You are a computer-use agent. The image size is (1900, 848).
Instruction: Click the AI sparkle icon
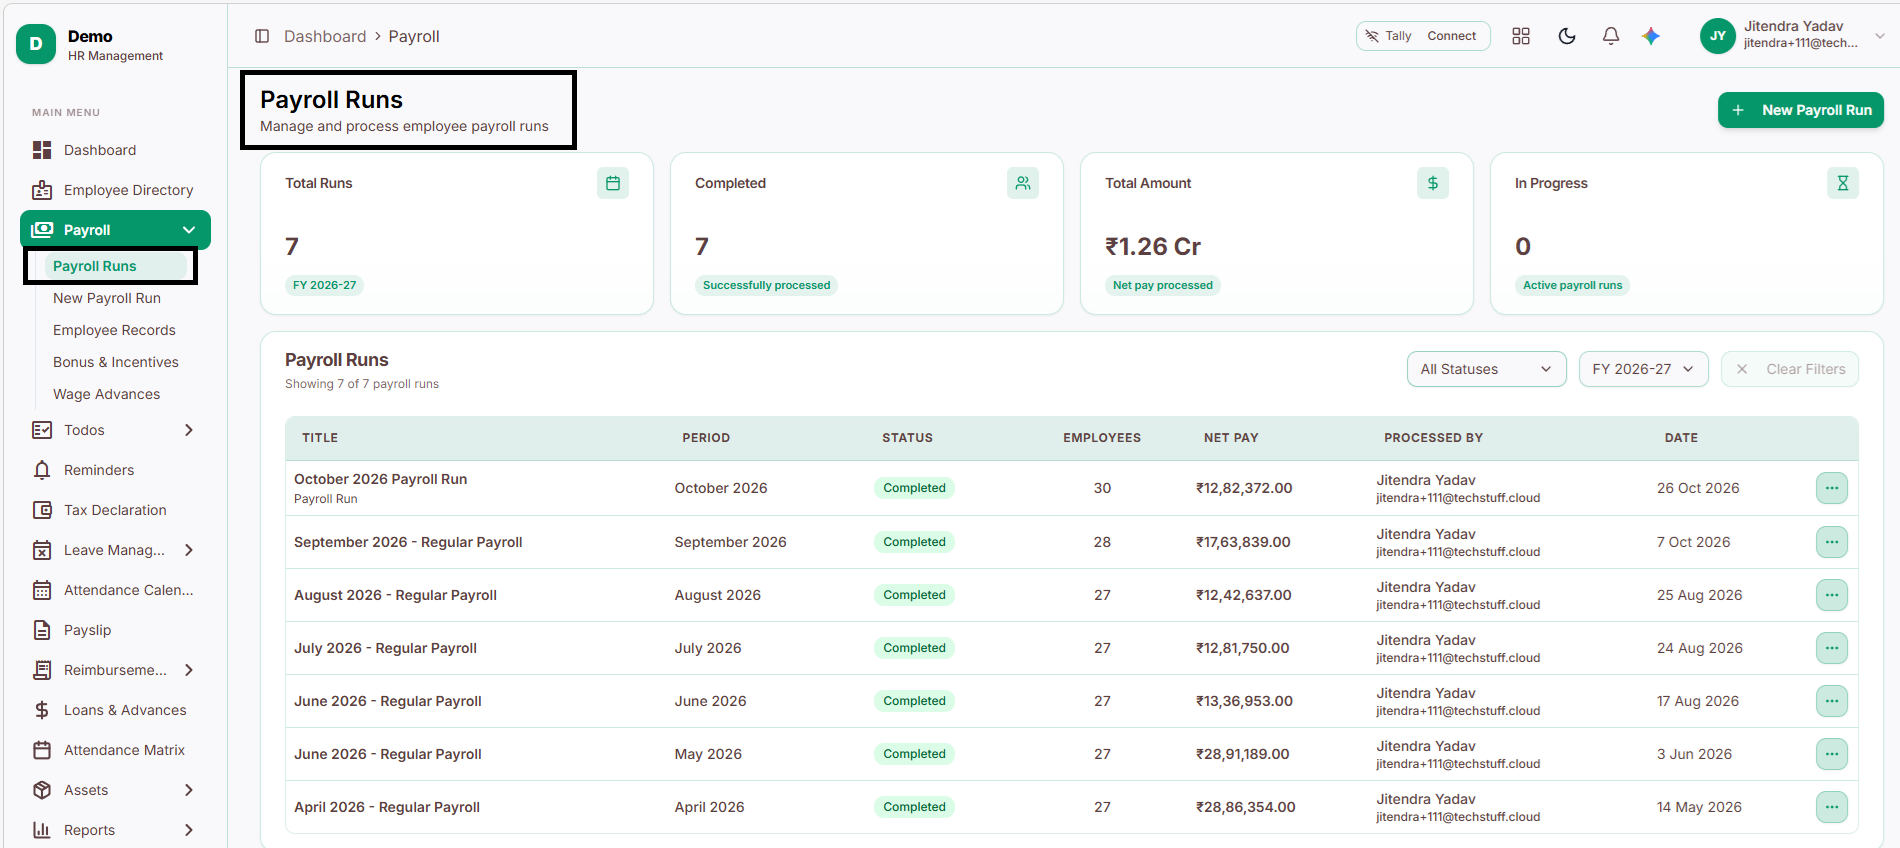(1651, 36)
